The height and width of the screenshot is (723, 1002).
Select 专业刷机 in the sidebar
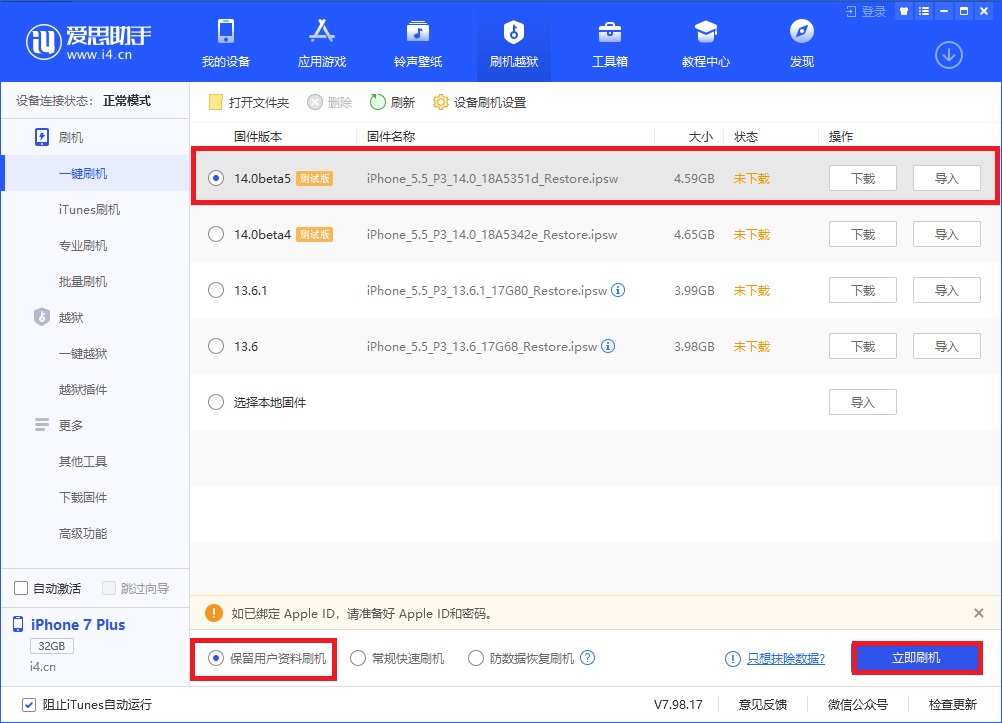(83, 245)
